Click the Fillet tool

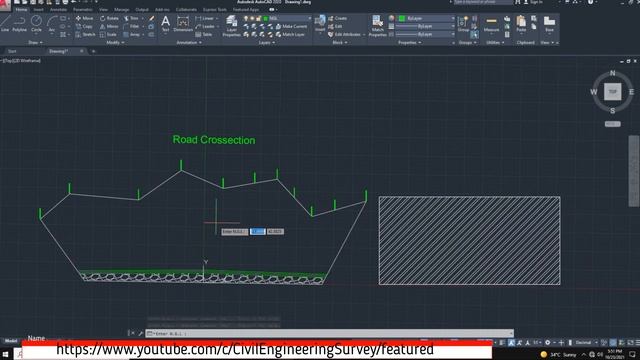[131, 27]
